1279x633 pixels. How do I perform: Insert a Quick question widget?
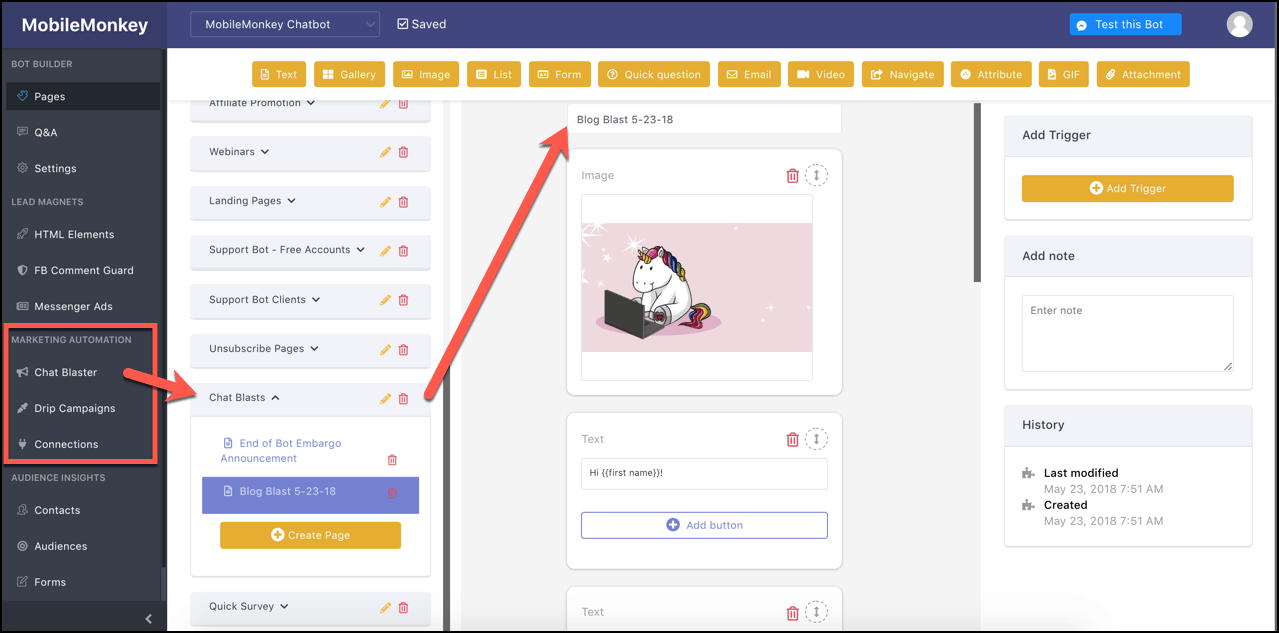coord(653,74)
